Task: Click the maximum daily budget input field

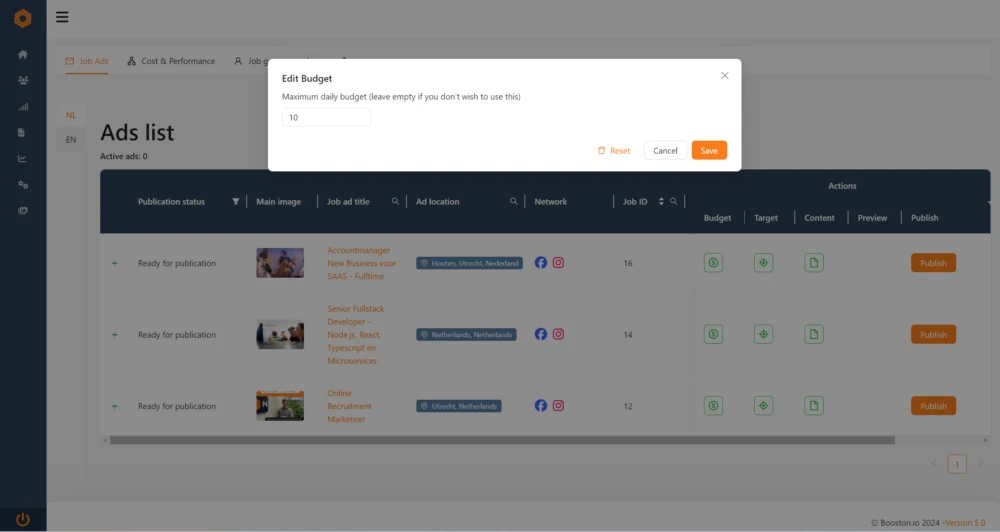Action: coord(326,118)
